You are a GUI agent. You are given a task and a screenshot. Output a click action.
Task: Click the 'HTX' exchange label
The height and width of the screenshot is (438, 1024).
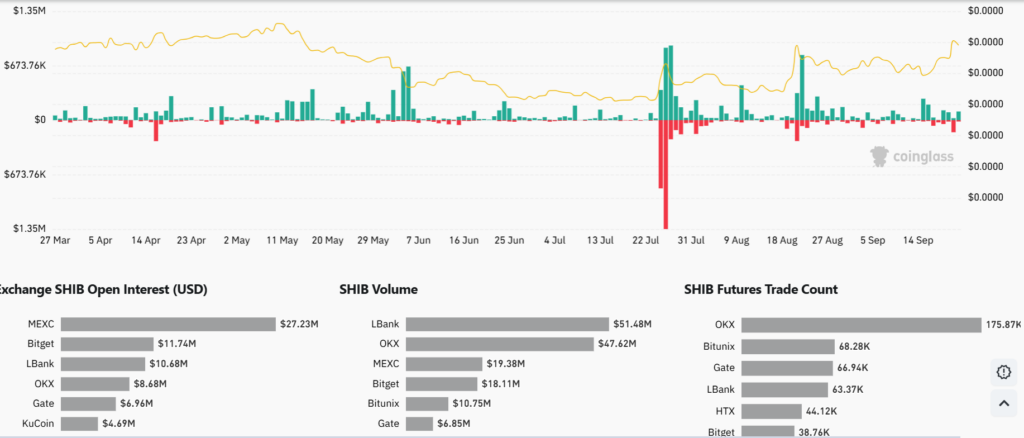pyautogui.click(x=726, y=411)
